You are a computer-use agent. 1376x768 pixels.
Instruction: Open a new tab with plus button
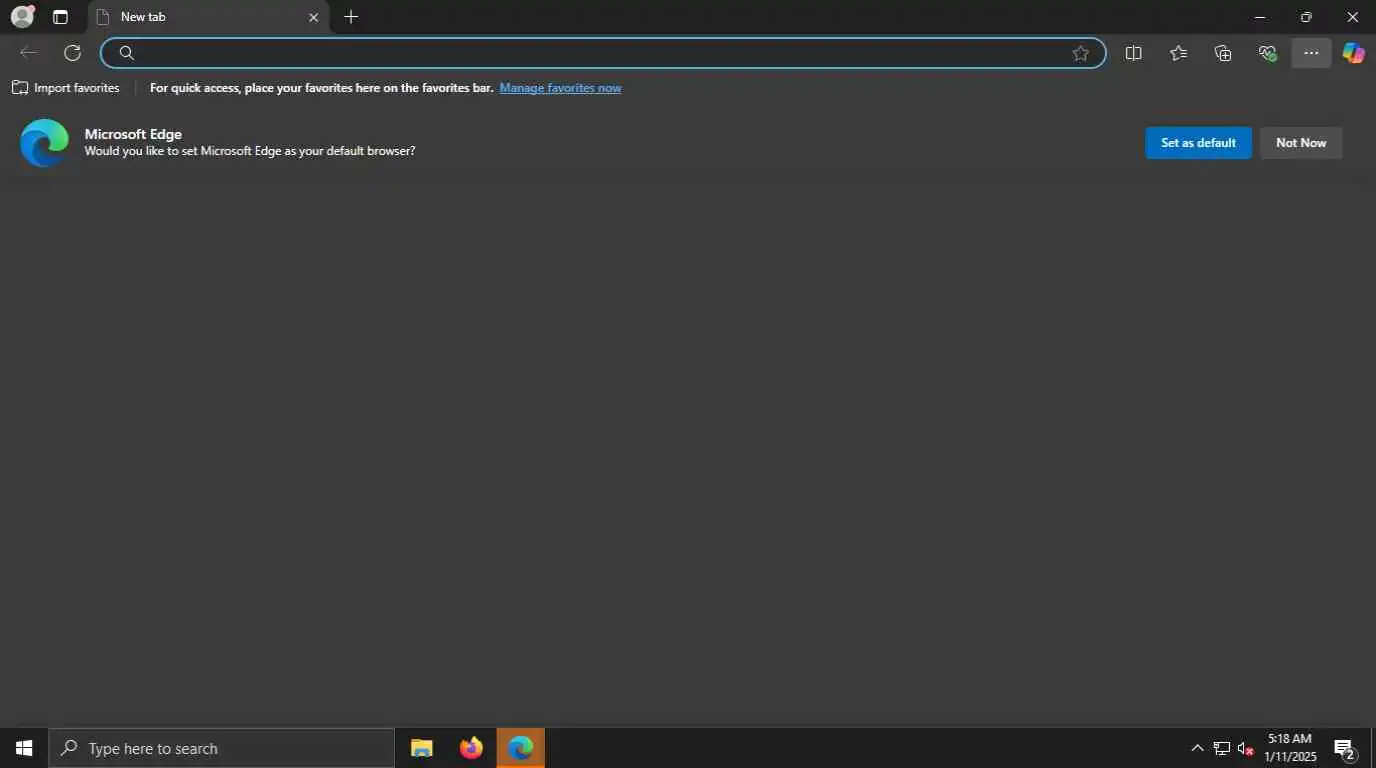point(351,17)
